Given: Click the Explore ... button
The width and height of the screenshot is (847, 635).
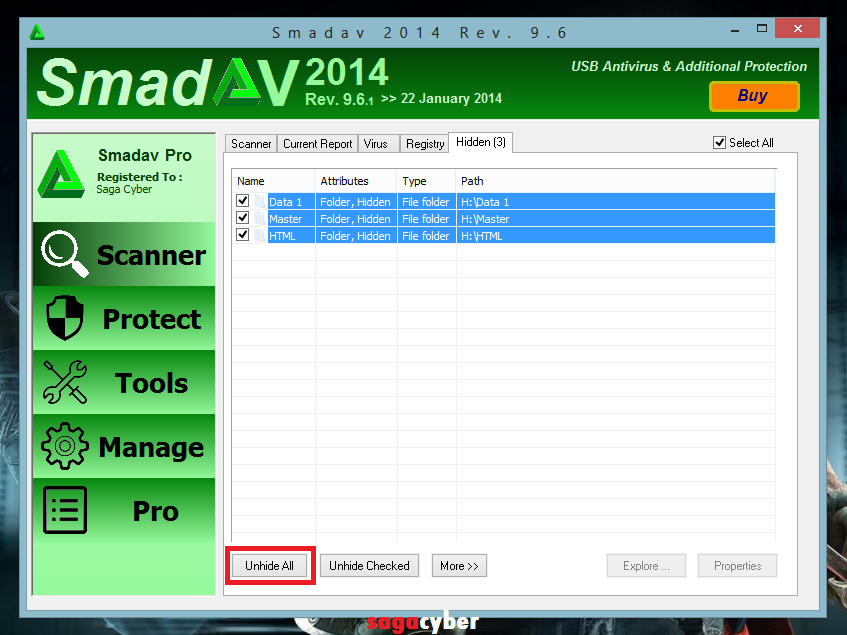Looking at the screenshot, I should 646,565.
